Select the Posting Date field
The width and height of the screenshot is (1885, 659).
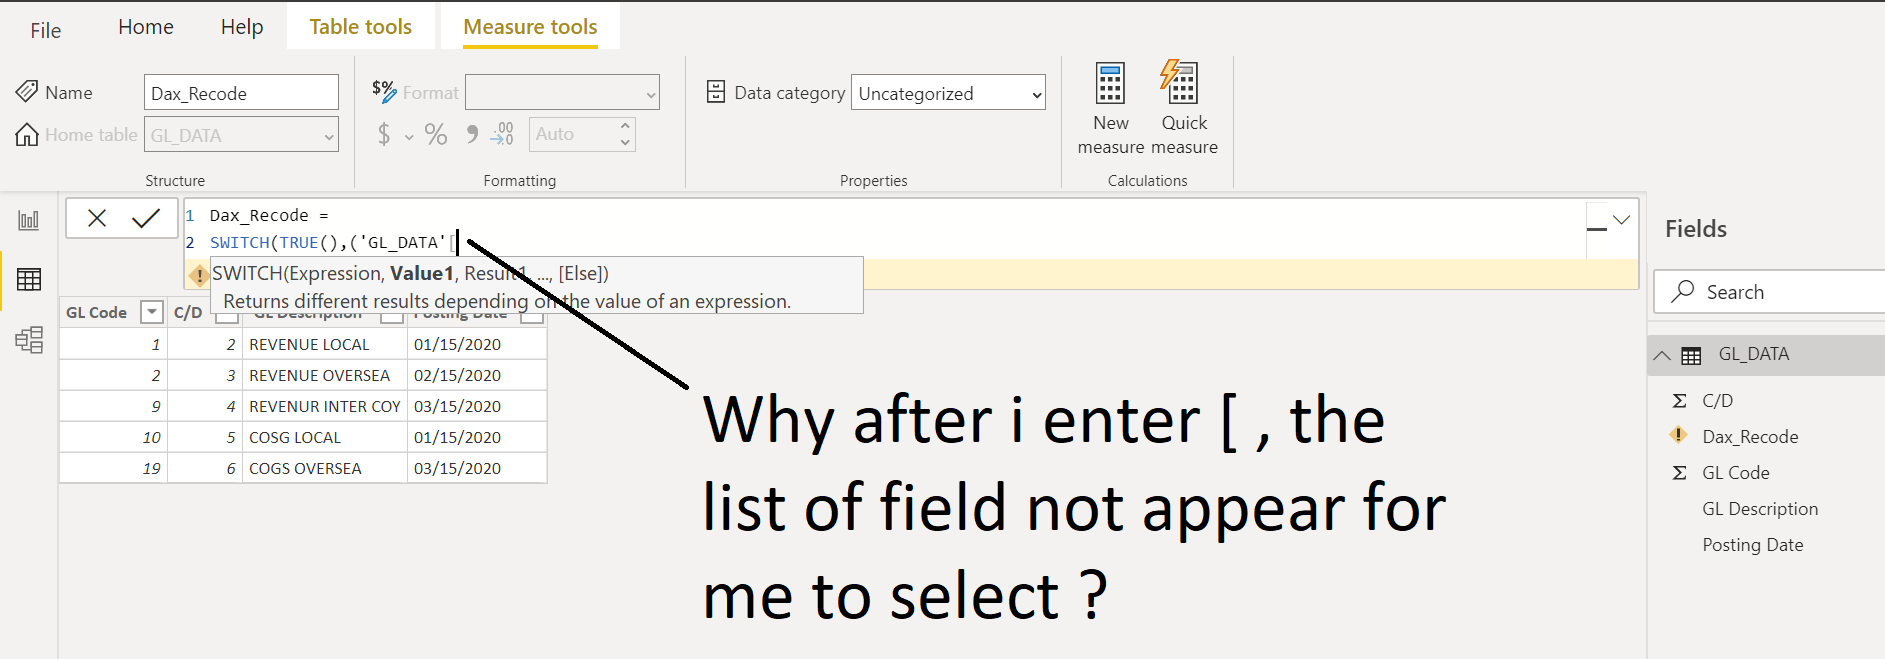point(1753,544)
